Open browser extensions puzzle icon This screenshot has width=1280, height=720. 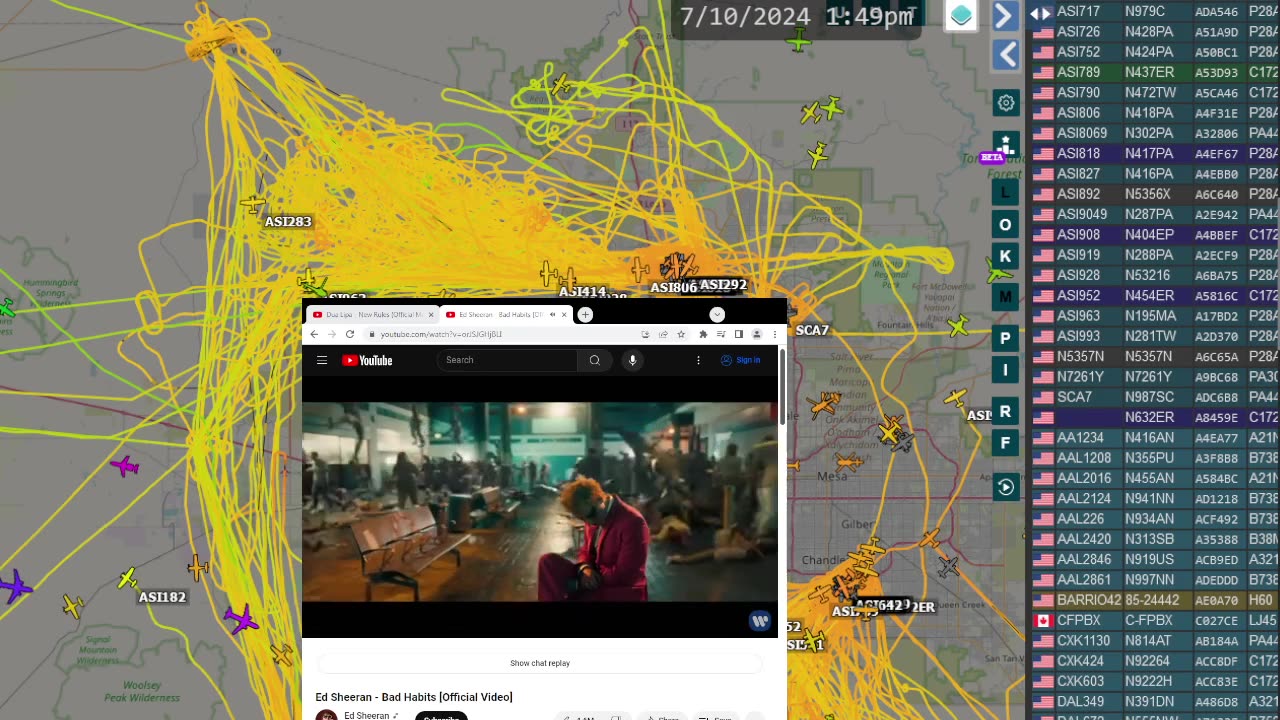pyautogui.click(x=703, y=334)
